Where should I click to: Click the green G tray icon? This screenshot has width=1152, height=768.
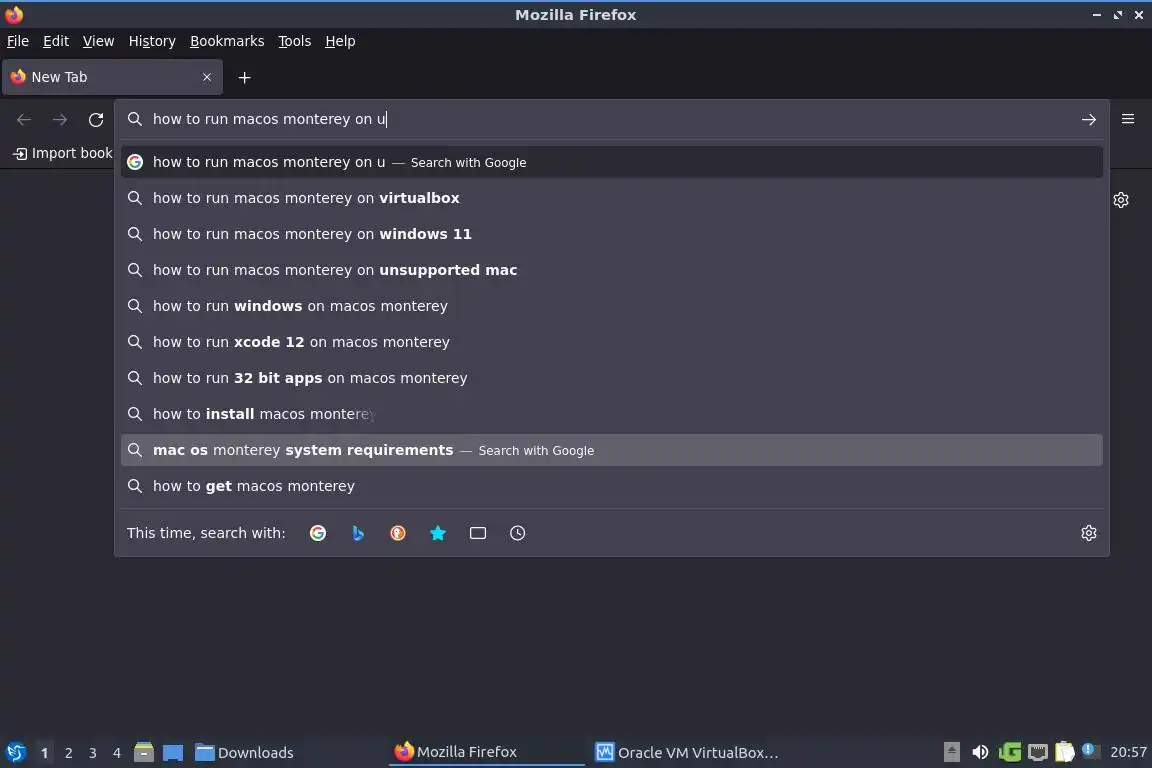pos(1009,752)
